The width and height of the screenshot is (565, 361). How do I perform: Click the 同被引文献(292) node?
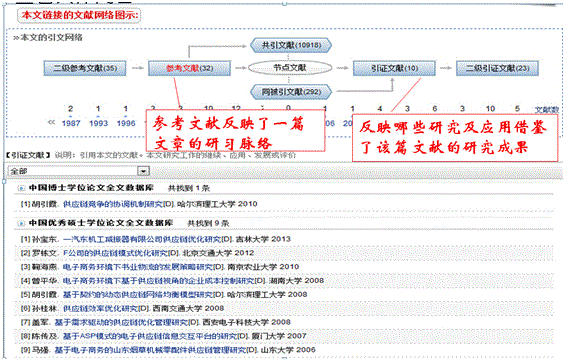tap(291, 92)
